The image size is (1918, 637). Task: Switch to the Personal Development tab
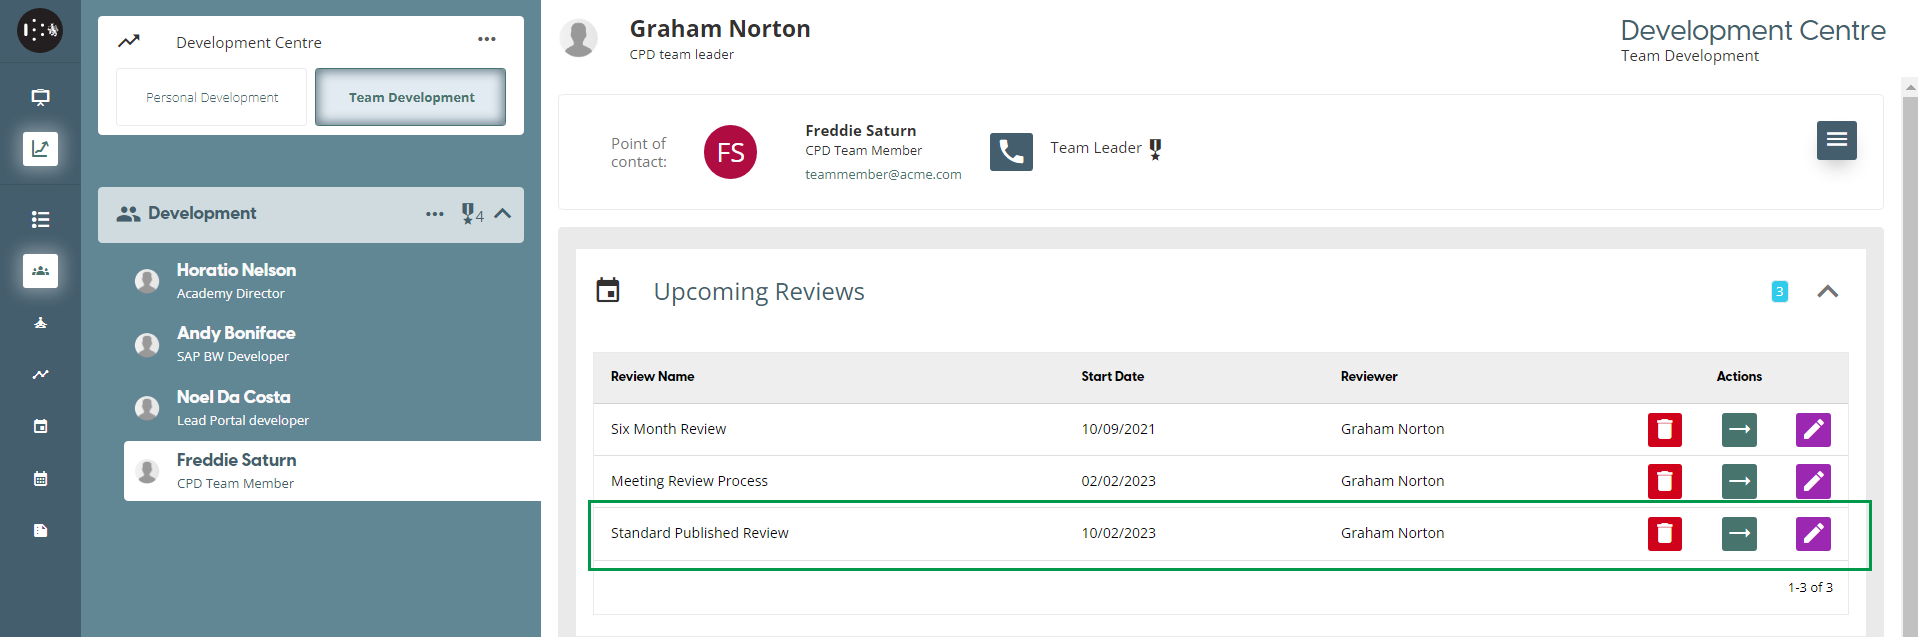212,98
